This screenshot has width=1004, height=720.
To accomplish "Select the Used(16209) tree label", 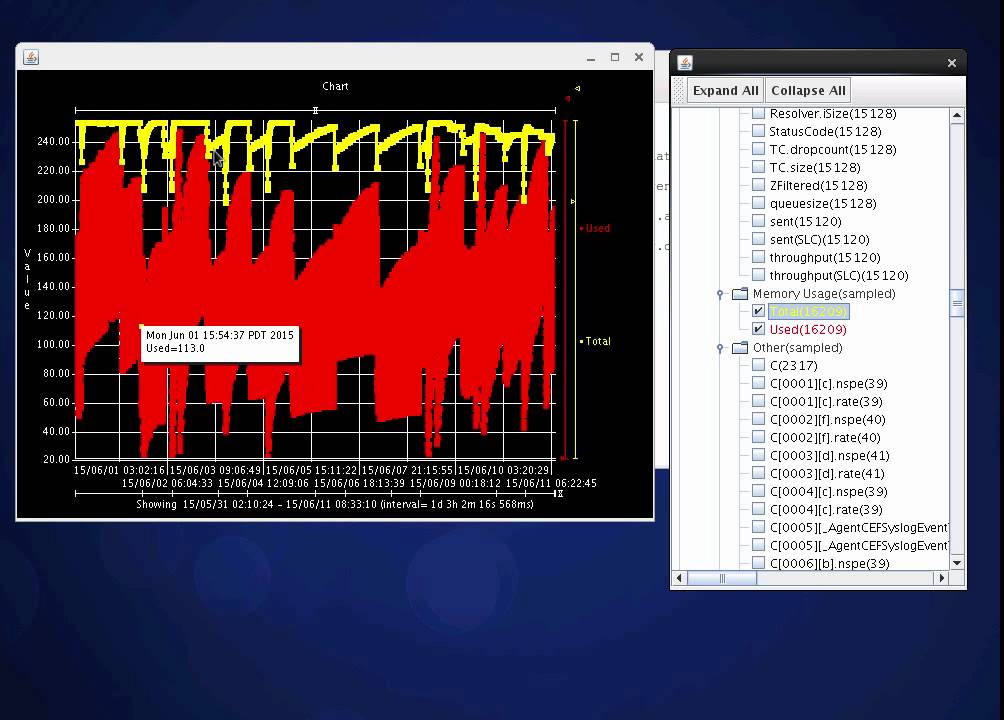I will click(x=808, y=329).
